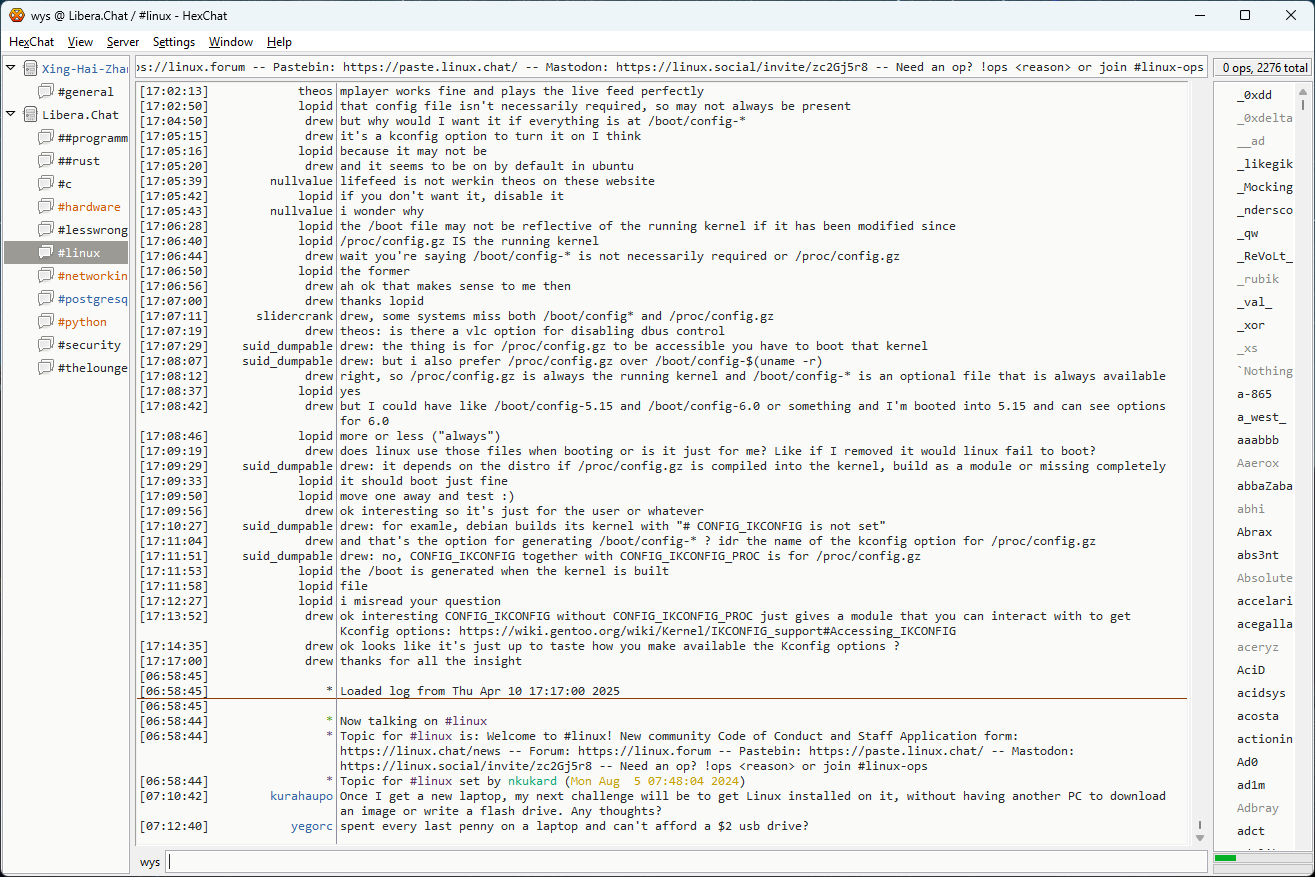Viewport: 1315px width, 877px height.
Task: Collapse the Xing-Hai-Zhan server tree
Action: [11, 68]
